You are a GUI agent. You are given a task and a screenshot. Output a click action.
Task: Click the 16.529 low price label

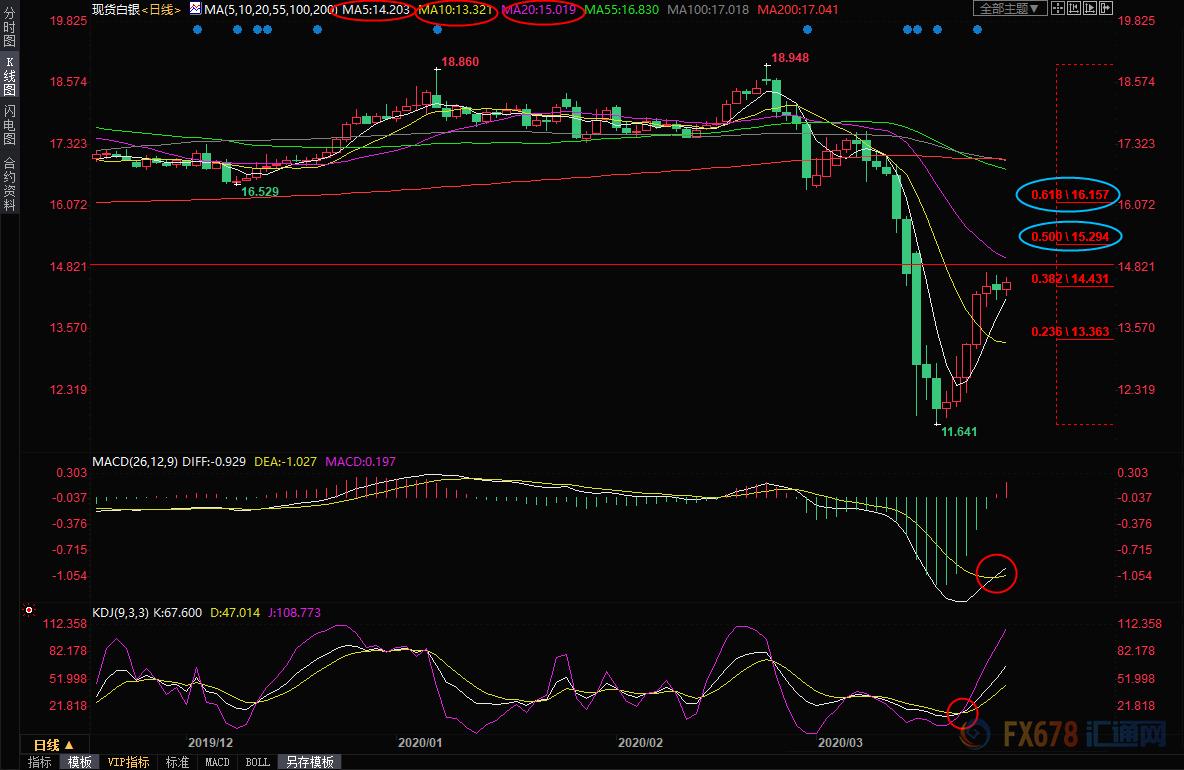tap(260, 192)
